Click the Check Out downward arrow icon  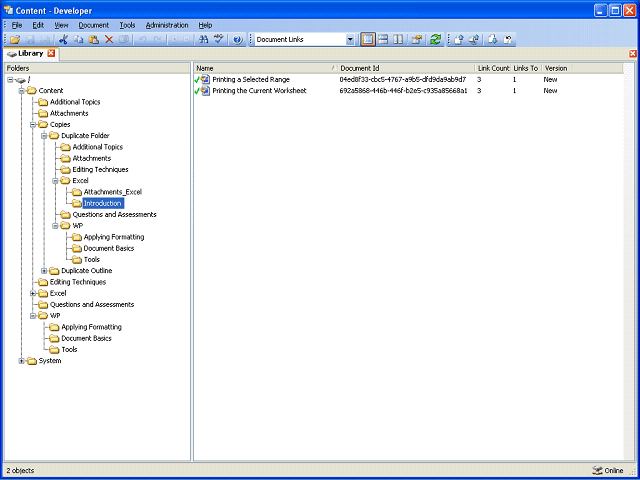pos(493,40)
